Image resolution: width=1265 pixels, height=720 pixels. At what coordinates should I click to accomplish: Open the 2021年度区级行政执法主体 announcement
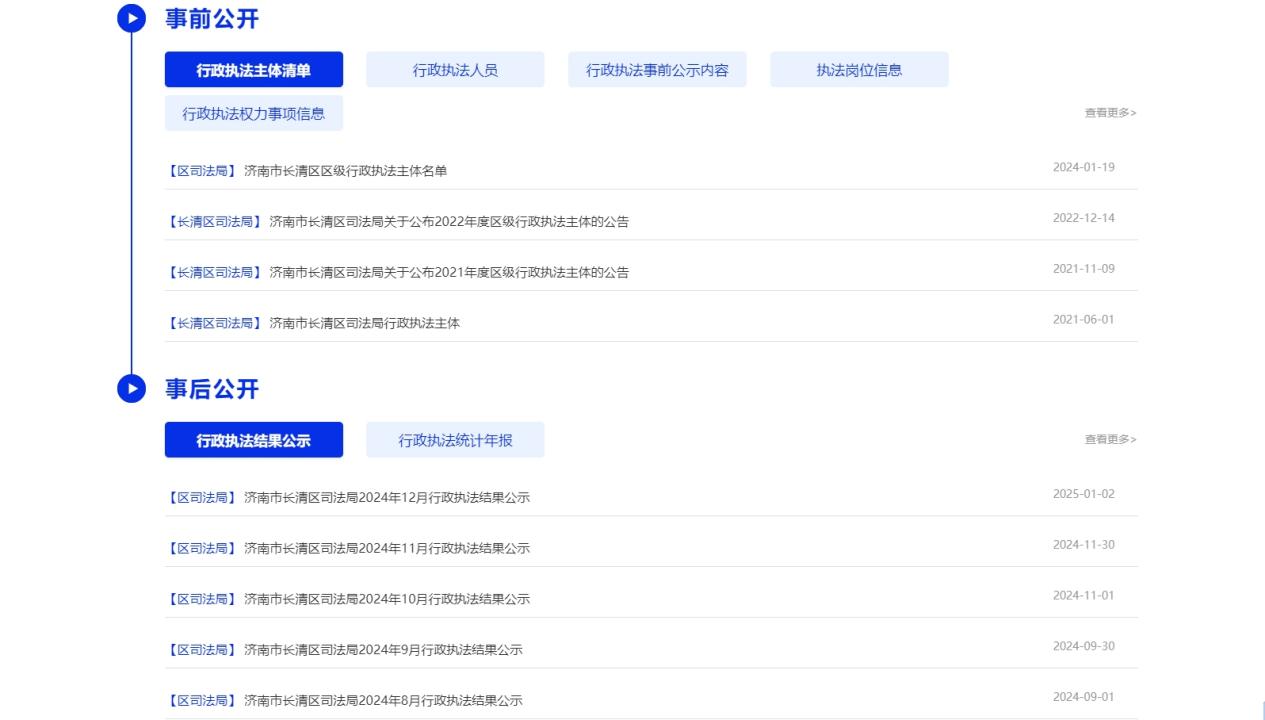tap(449, 273)
